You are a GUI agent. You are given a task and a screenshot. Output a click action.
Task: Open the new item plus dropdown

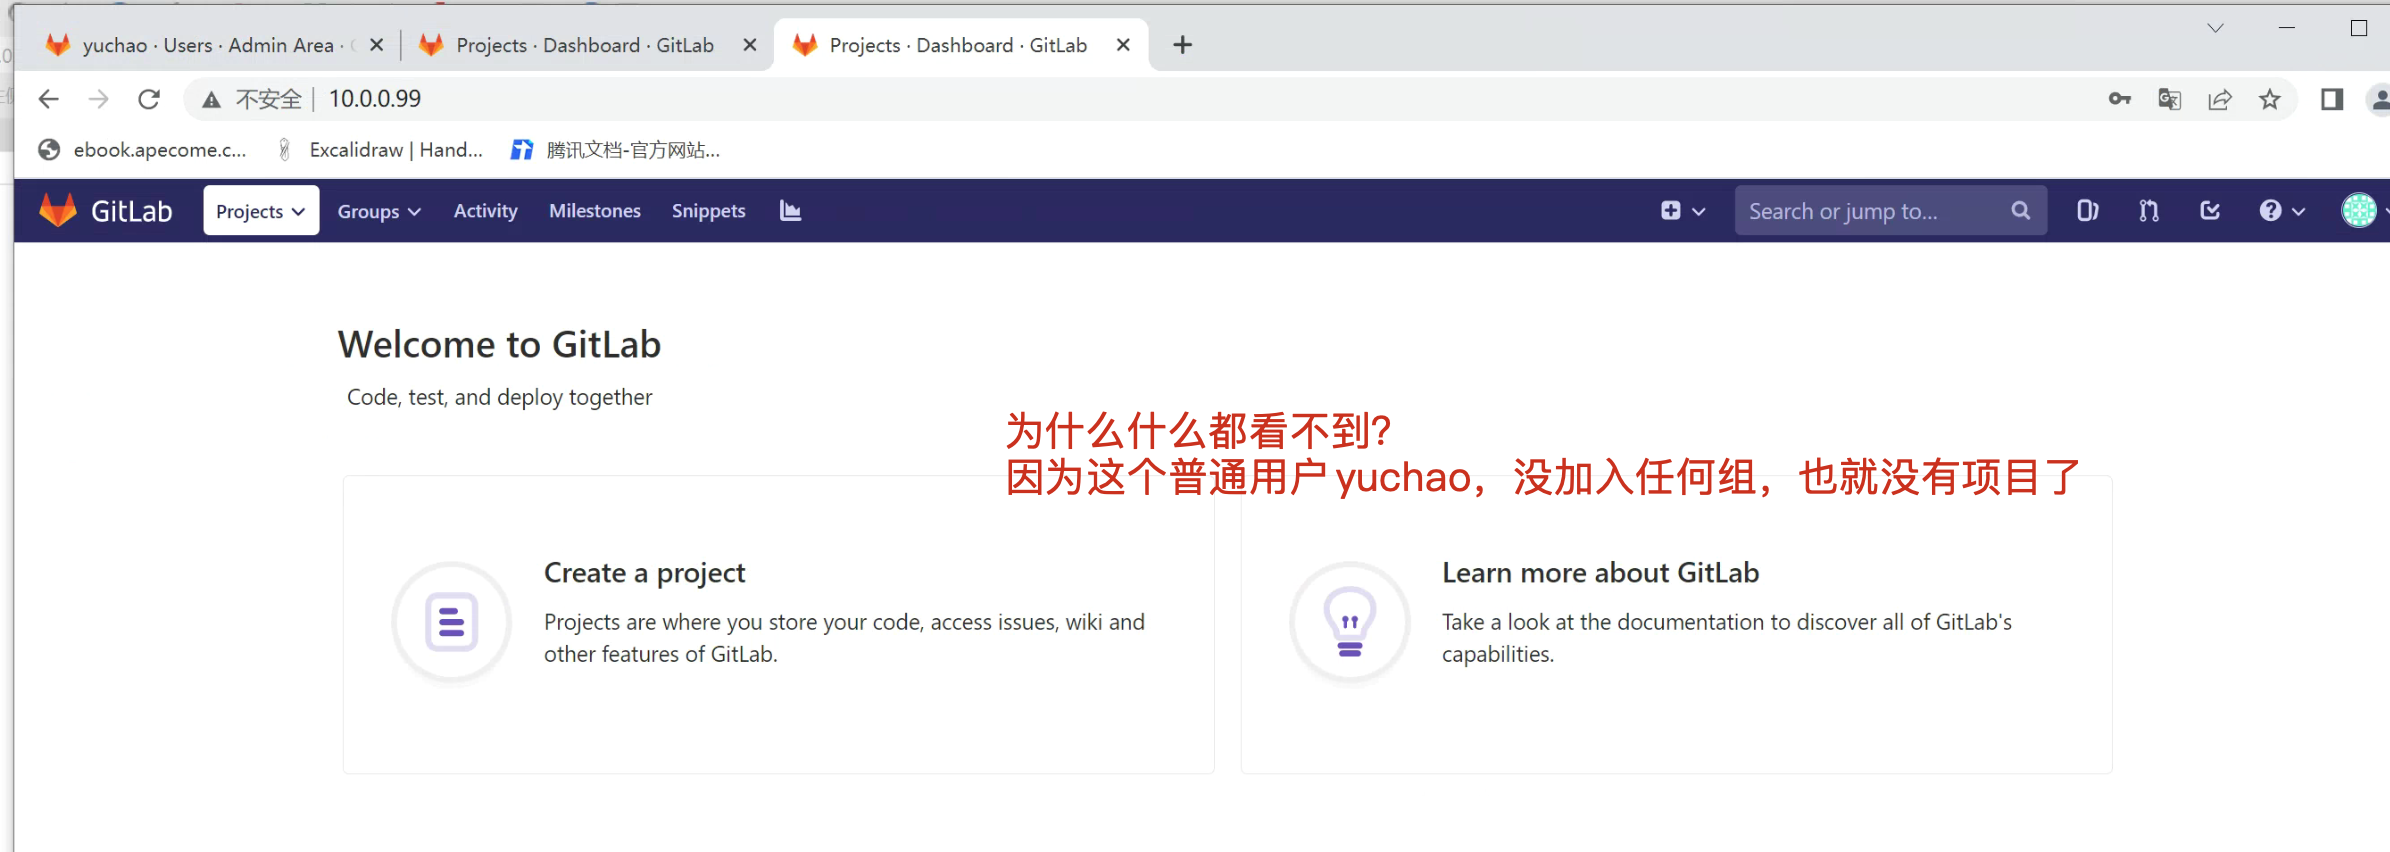[x=1682, y=211]
